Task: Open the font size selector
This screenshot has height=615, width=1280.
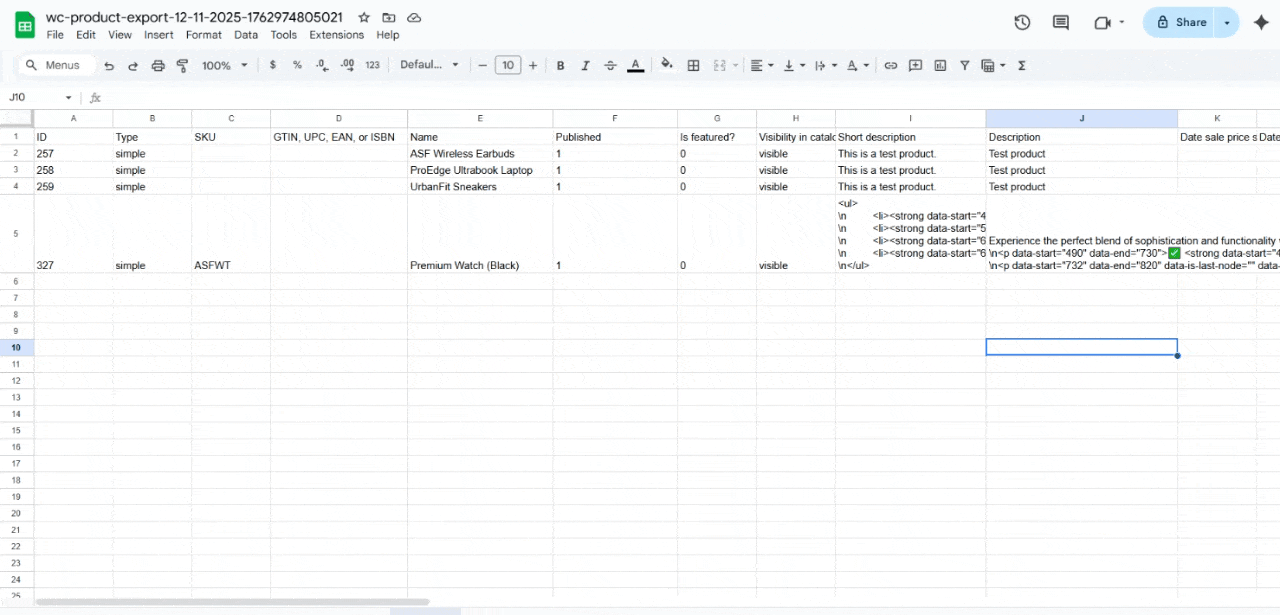Action: click(x=507, y=64)
